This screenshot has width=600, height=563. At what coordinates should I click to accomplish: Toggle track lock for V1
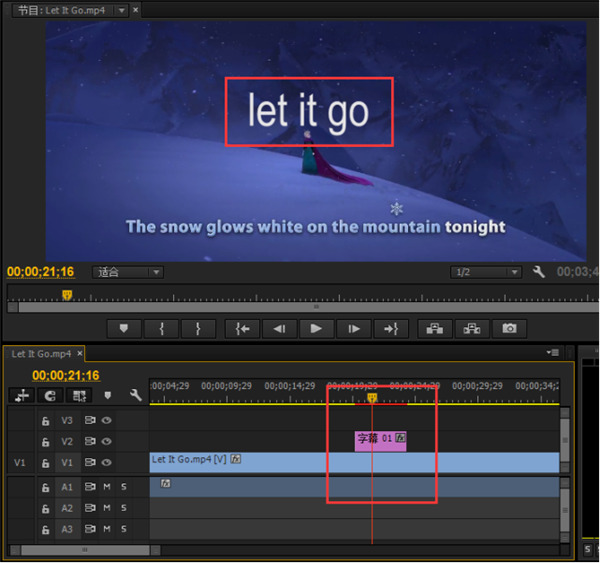[x=46, y=463]
